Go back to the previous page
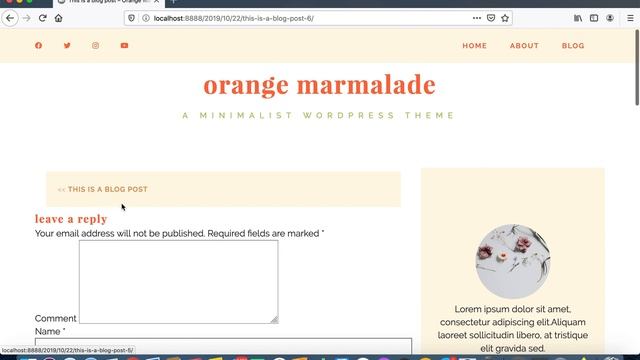640x360 pixels. pyautogui.click(x=10, y=18)
